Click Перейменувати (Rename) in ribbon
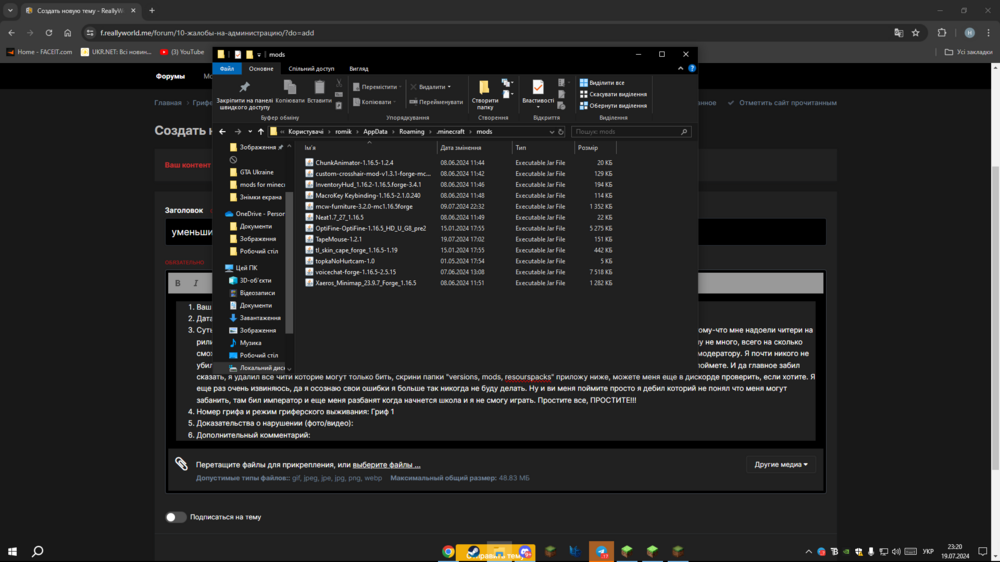 point(436,102)
